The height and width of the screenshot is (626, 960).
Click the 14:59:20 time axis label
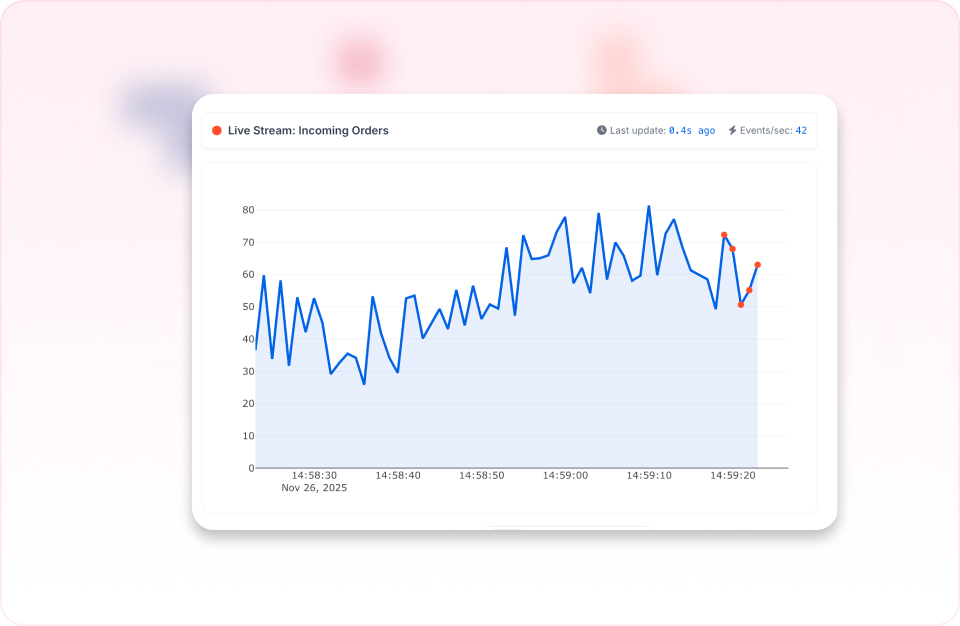coord(733,476)
